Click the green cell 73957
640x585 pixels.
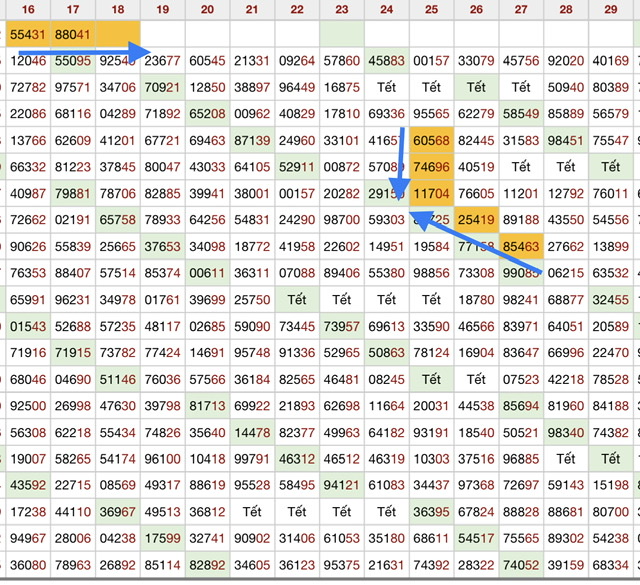(342, 326)
